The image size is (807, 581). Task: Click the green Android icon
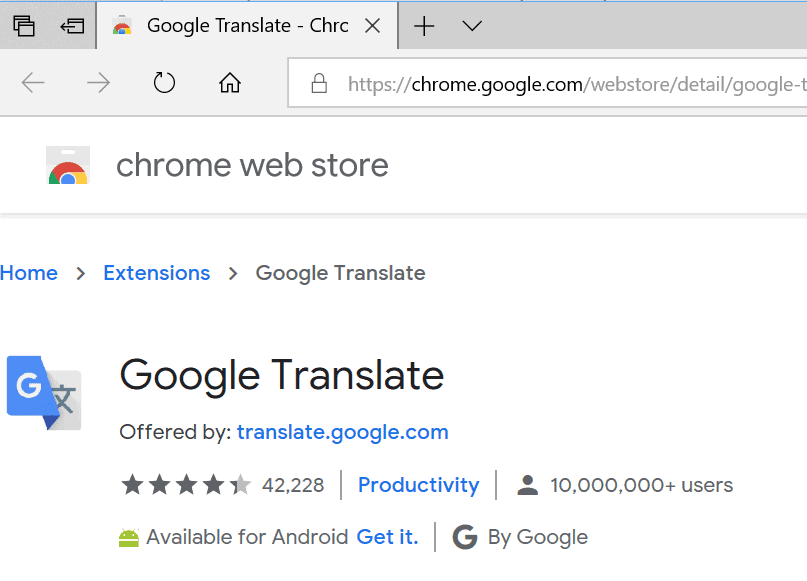[x=129, y=537]
